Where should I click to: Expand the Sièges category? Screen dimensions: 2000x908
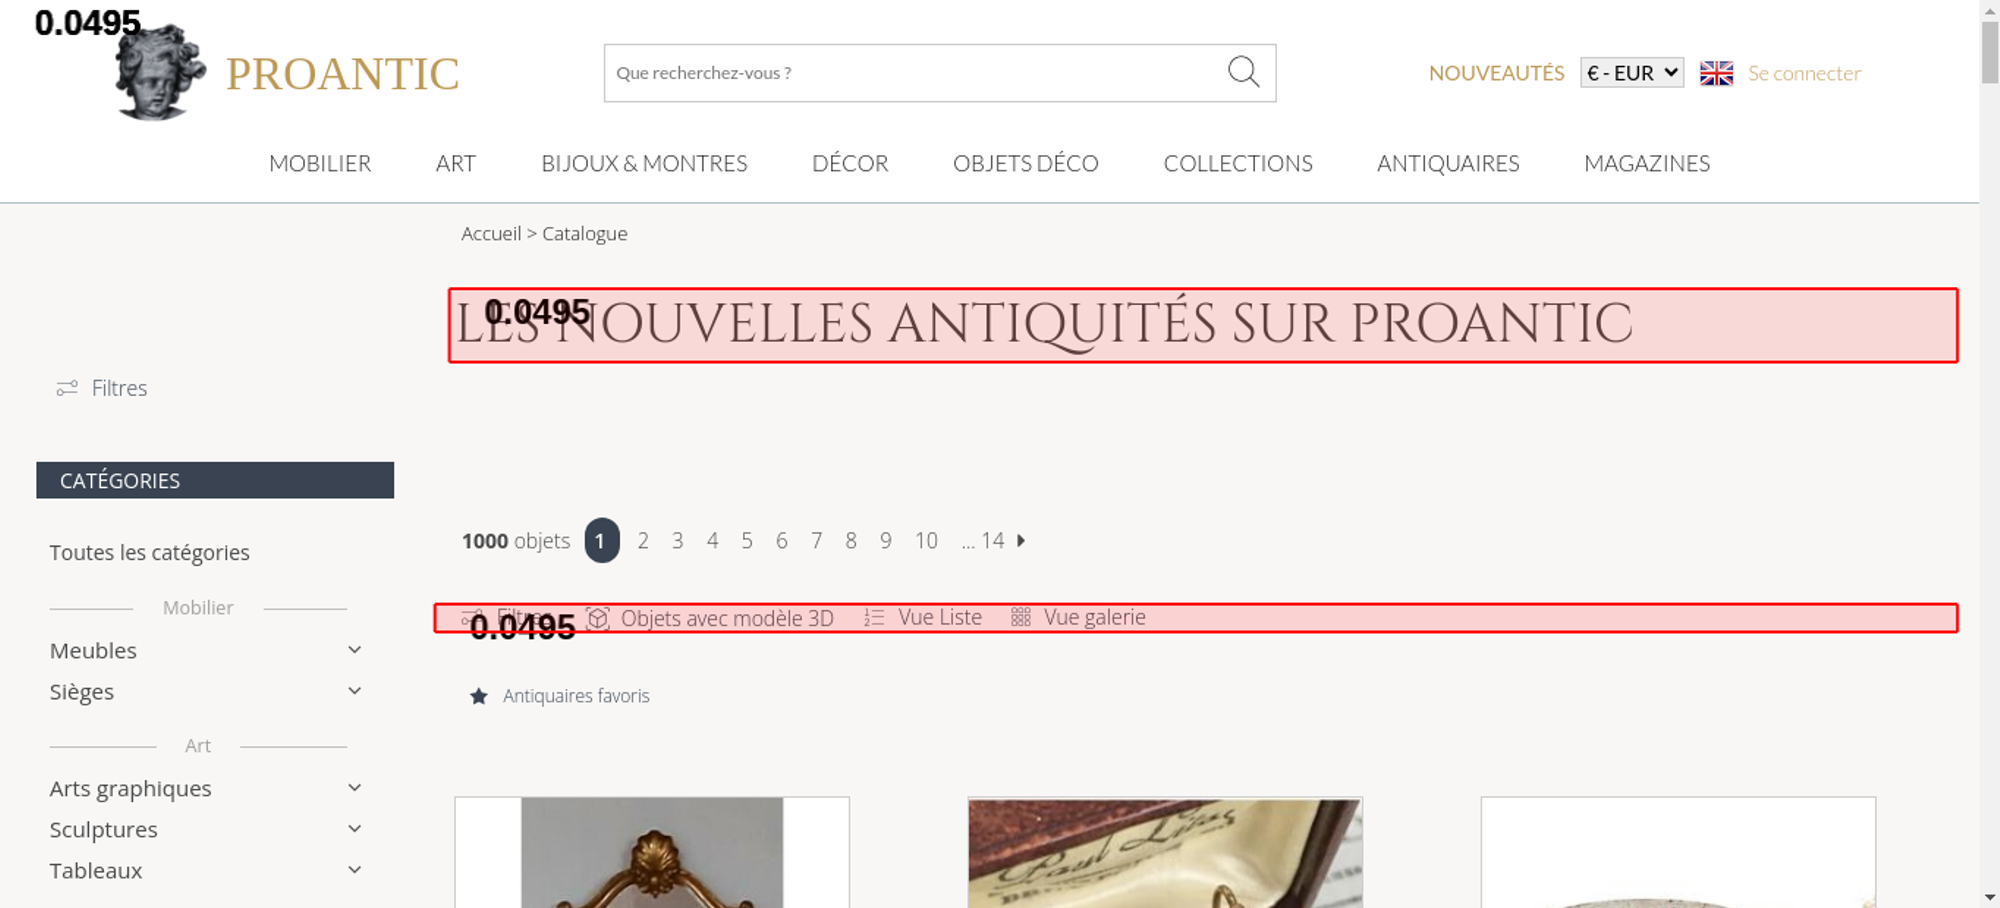pyautogui.click(x=354, y=691)
